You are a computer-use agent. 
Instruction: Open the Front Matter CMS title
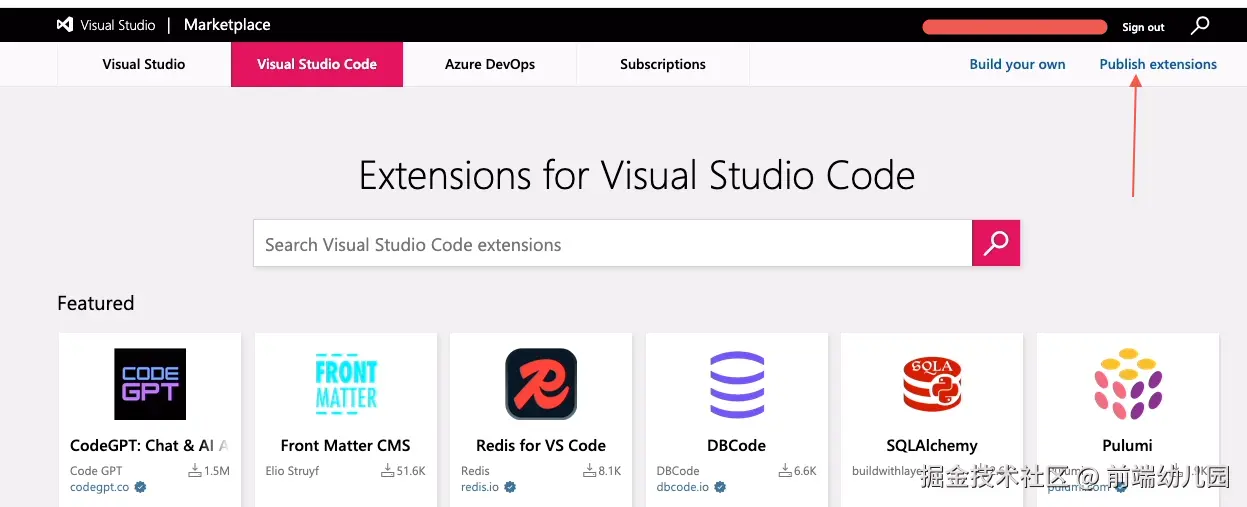pyautogui.click(x=346, y=445)
